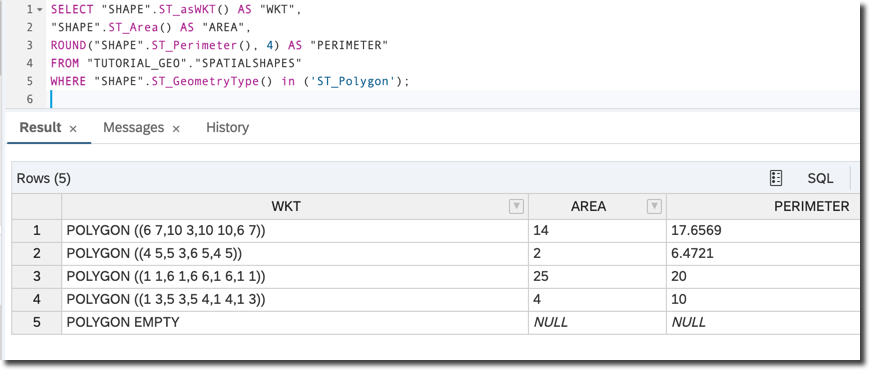The image size is (870, 370).
Task: Open the result table settings icon
Action: [776, 178]
